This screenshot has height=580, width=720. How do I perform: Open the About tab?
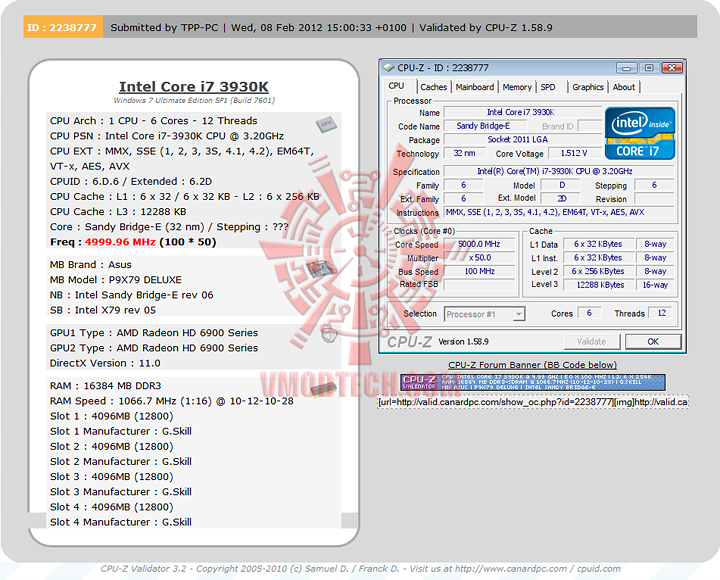point(624,87)
